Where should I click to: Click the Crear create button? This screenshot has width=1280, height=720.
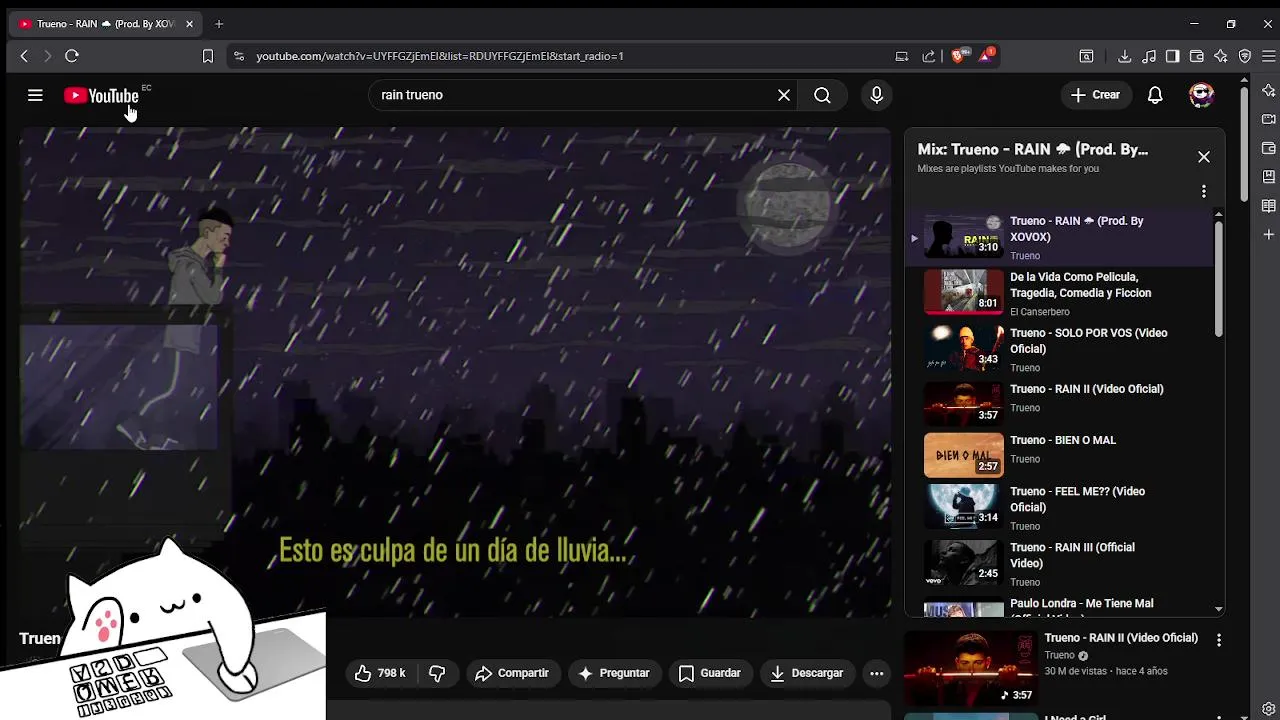pos(1096,95)
